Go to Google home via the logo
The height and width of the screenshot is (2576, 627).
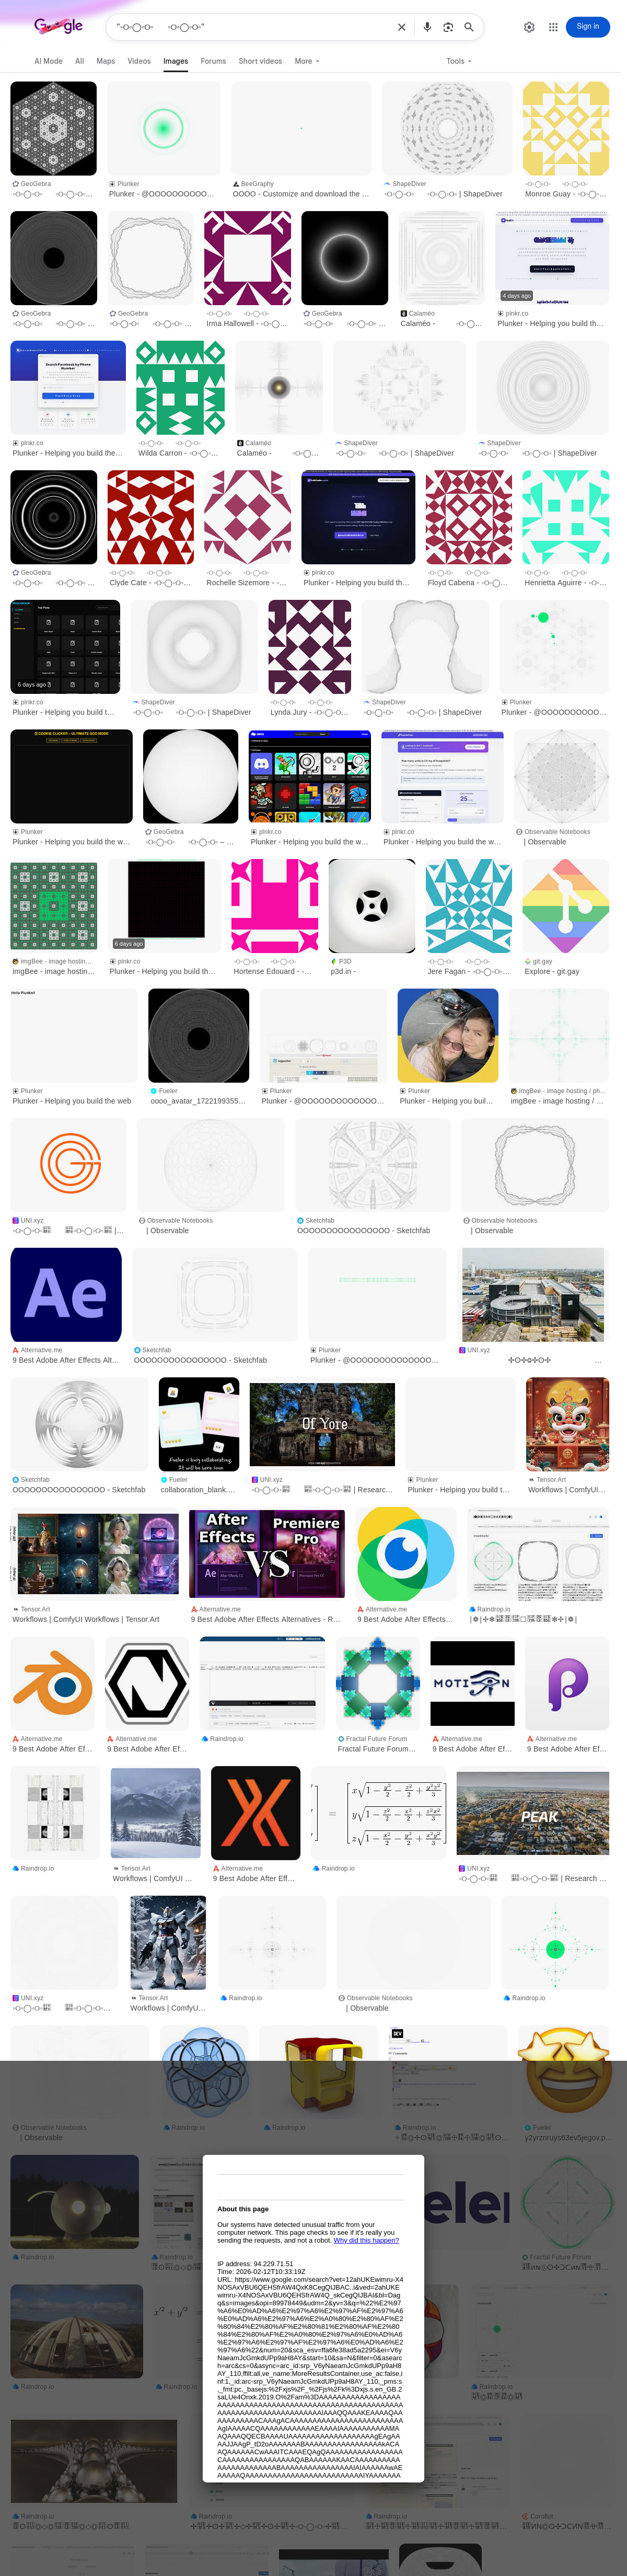pyautogui.click(x=58, y=26)
